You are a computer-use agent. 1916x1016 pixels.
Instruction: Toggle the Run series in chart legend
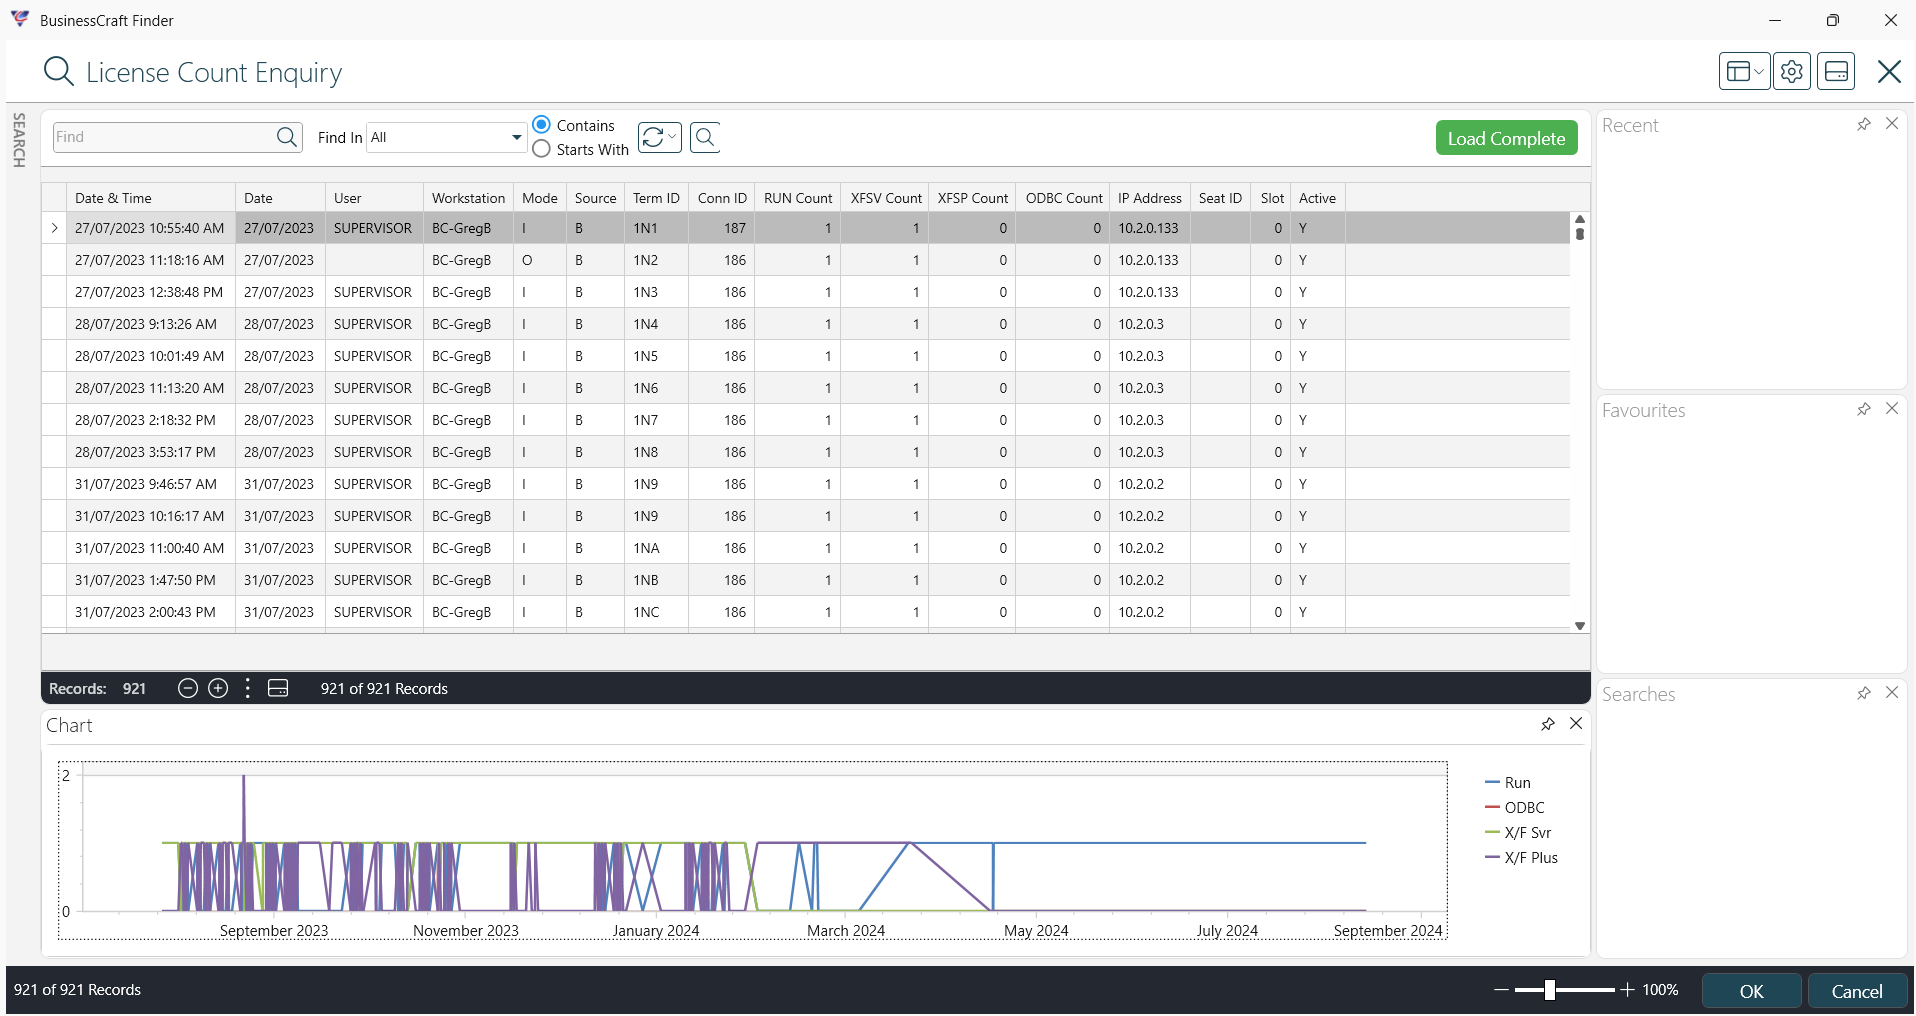(x=1508, y=783)
